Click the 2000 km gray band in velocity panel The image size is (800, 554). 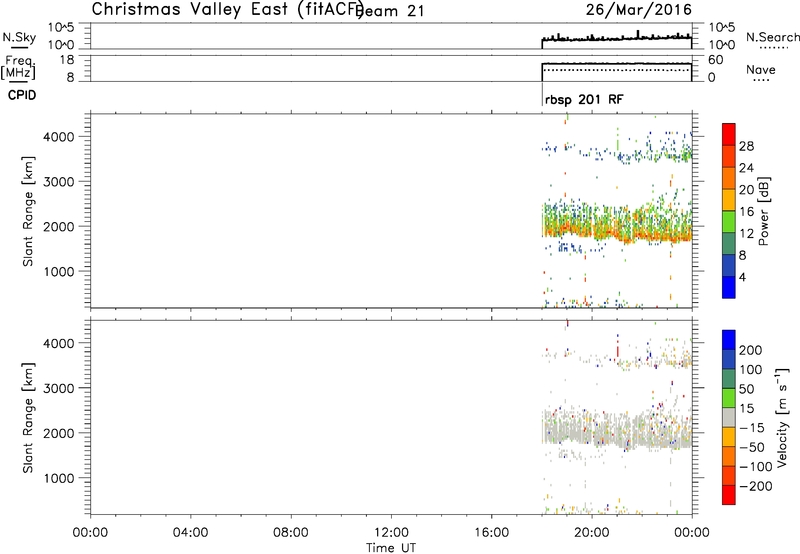[617, 431]
